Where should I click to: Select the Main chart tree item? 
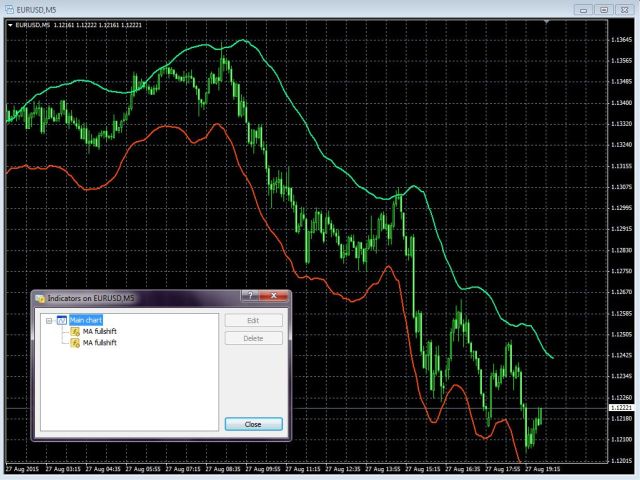pos(86,320)
